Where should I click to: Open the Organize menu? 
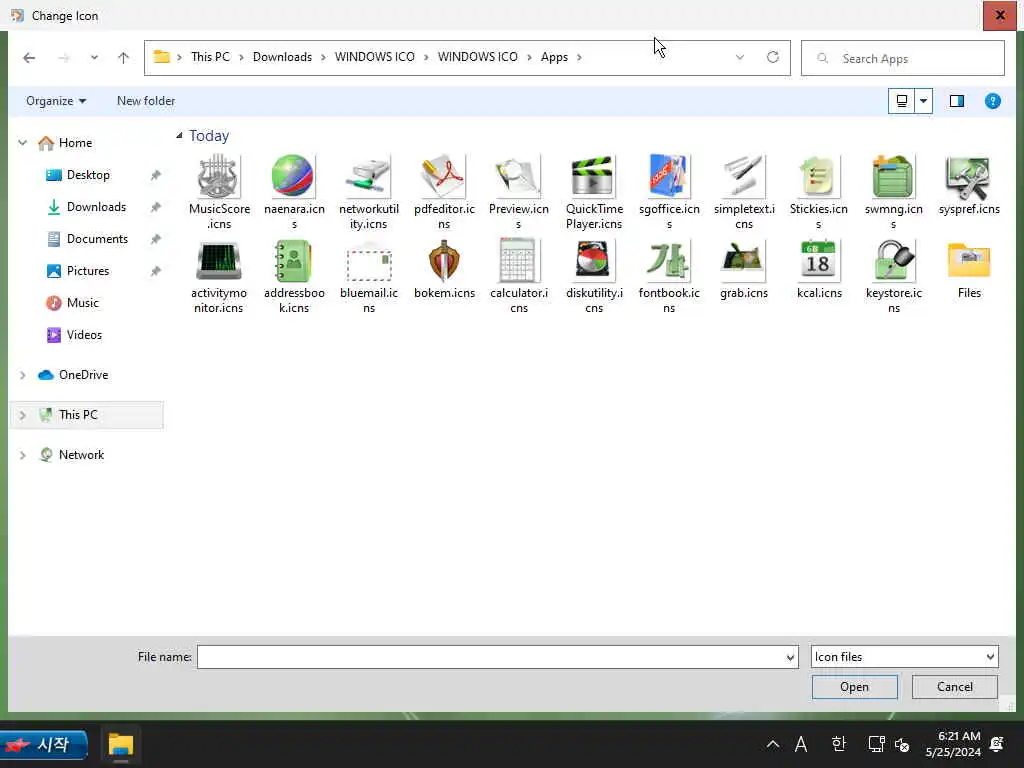coord(56,101)
